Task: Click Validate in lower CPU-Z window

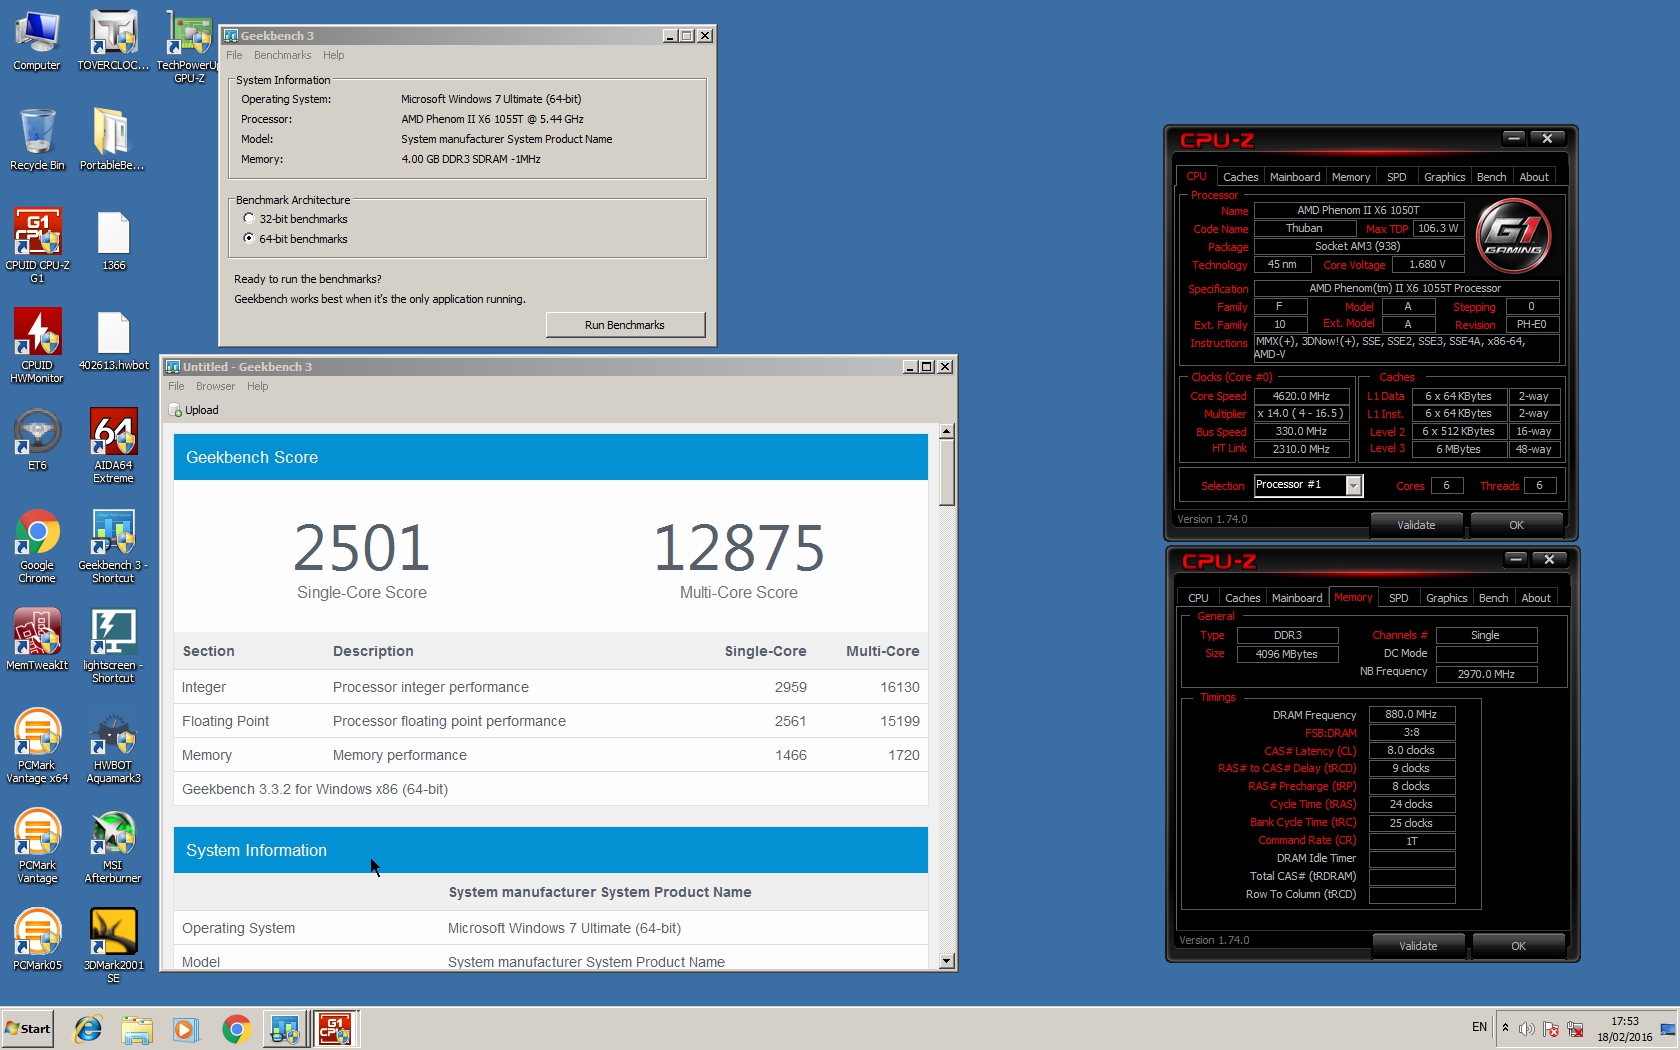Action: 1418,946
